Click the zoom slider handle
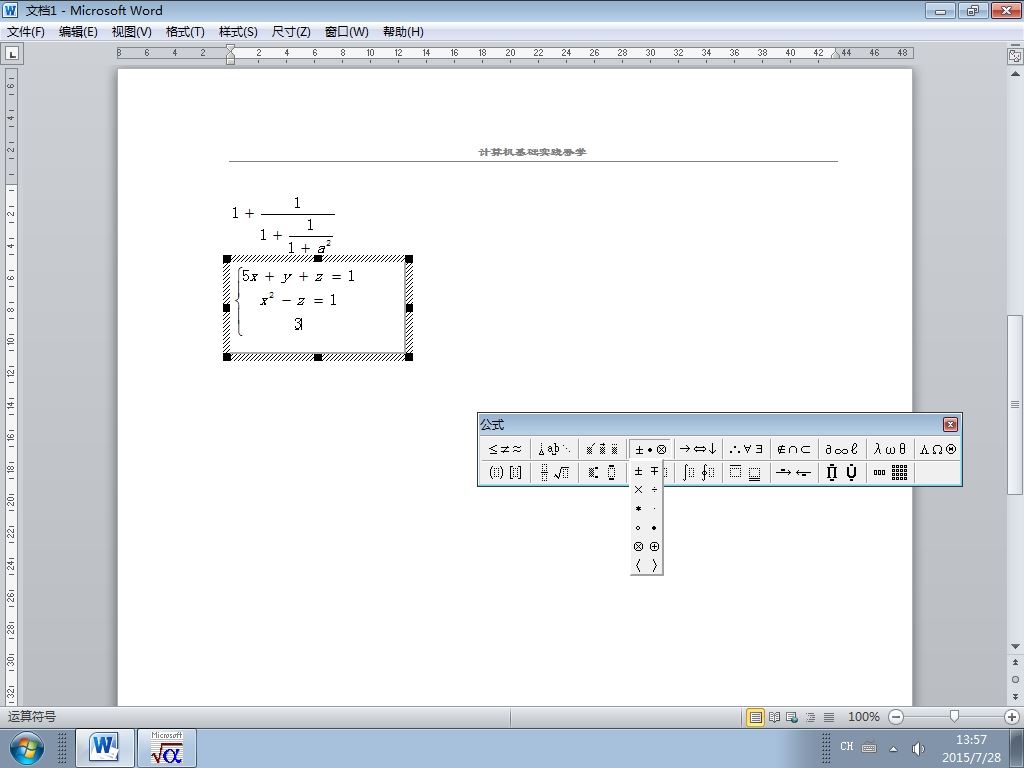The height and width of the screenshot is (768, 1024). (954, 717)
